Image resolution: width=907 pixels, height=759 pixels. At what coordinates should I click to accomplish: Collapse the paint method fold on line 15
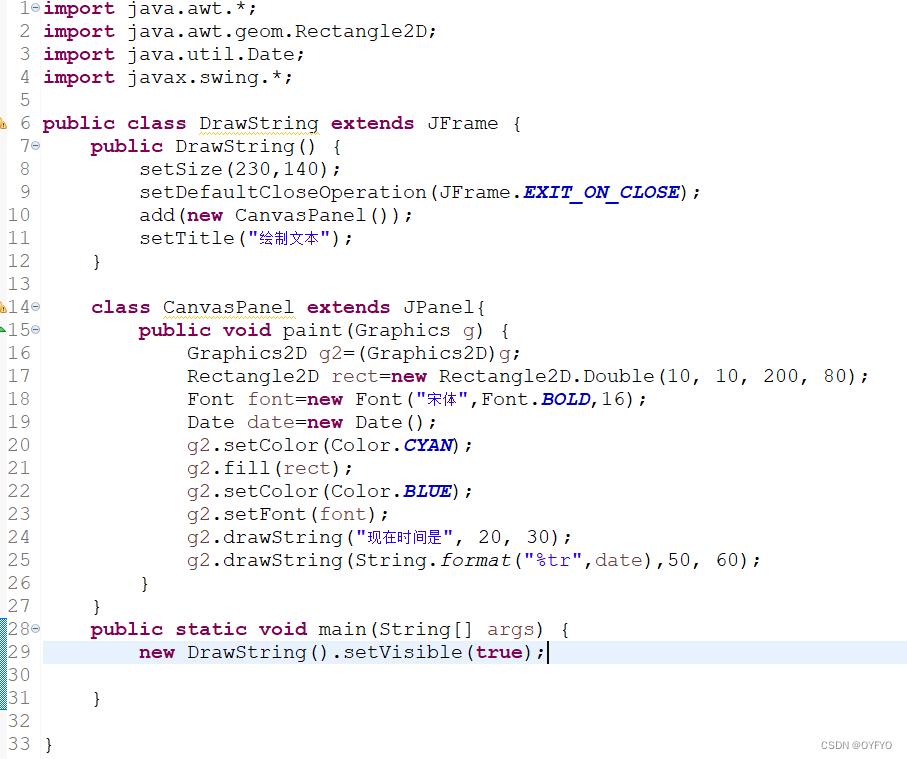36,330
